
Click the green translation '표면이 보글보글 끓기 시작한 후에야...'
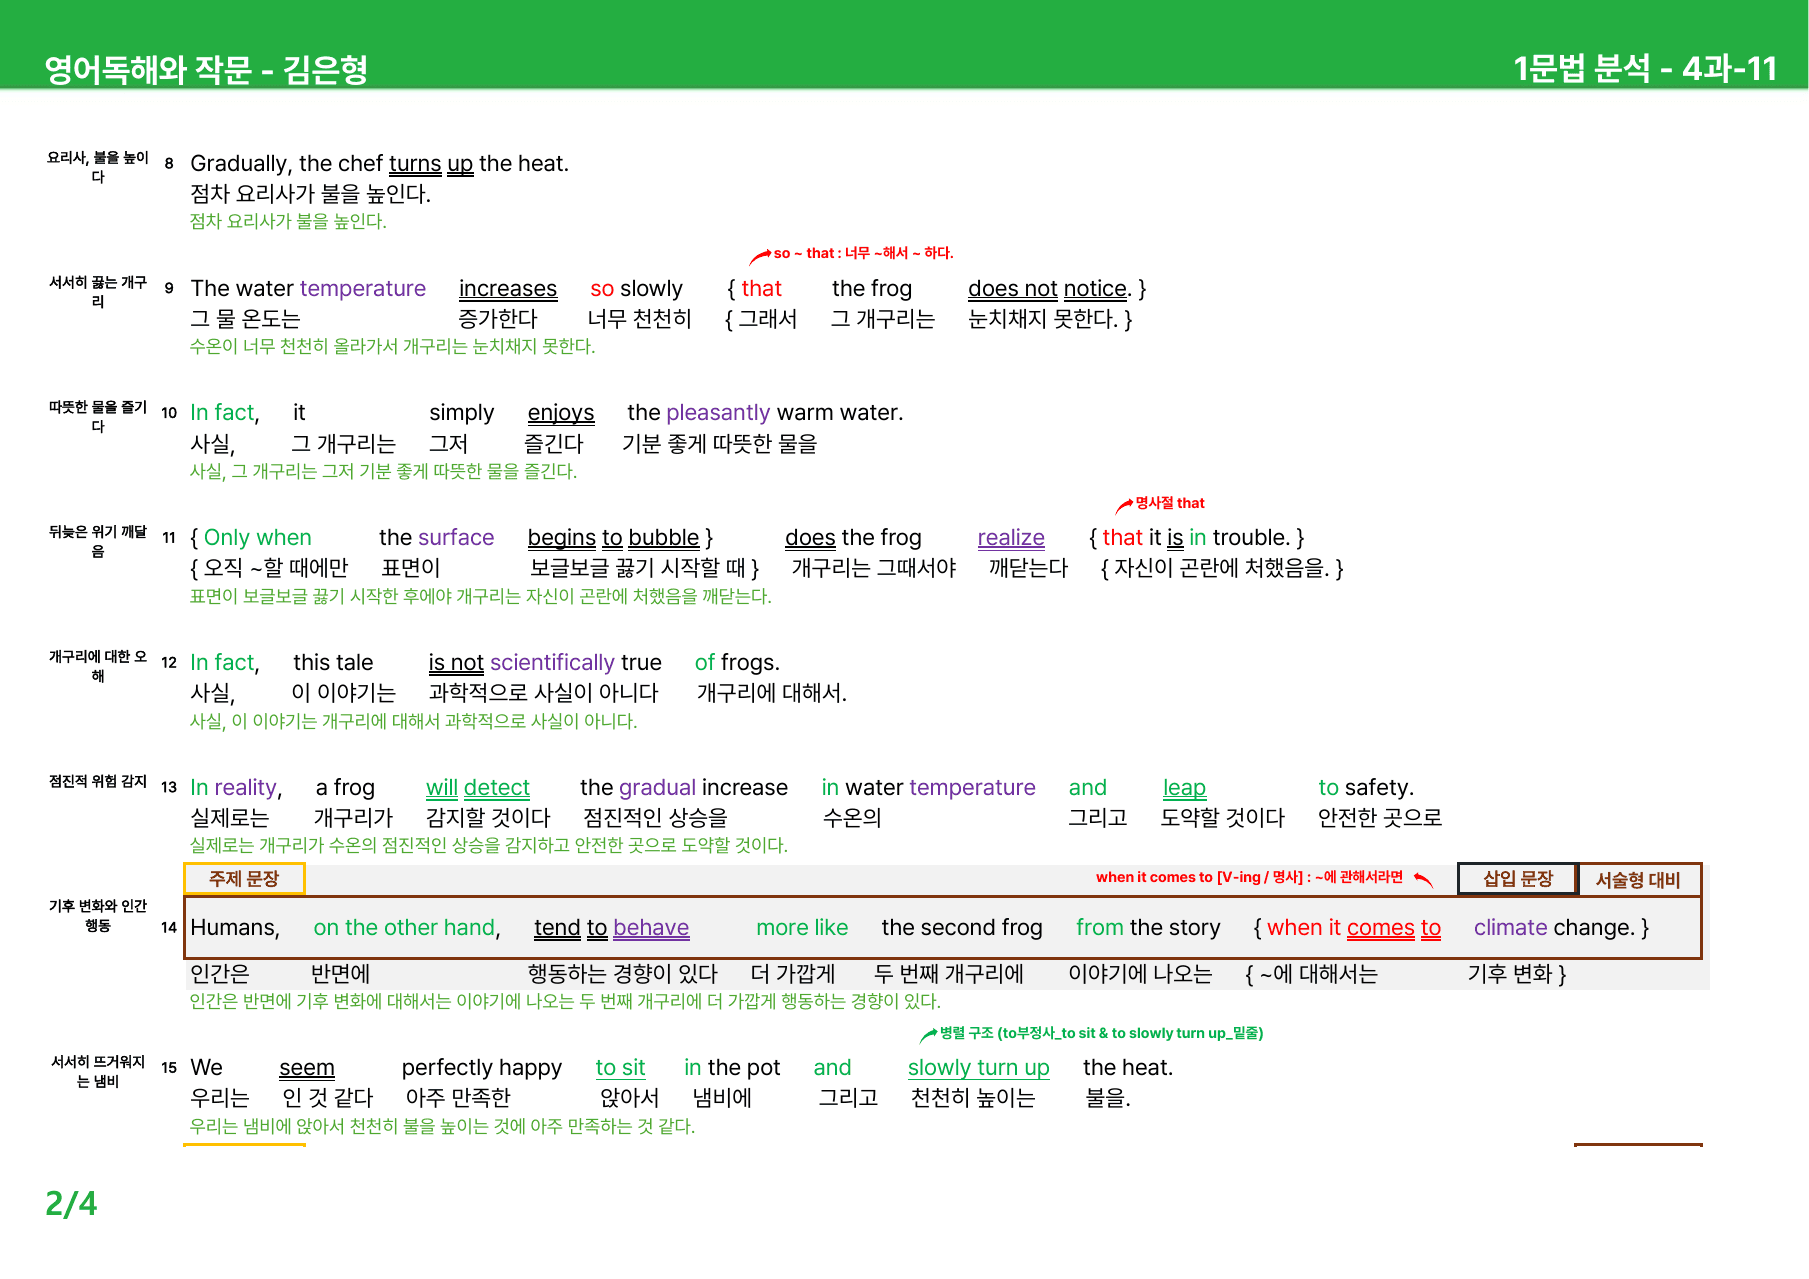point(481,596)
